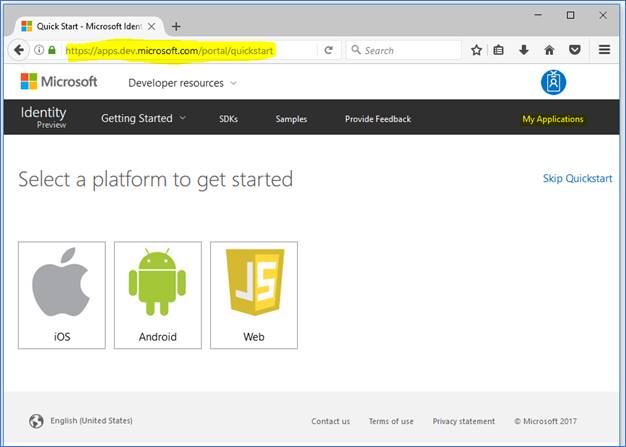Click the green padlock security icon
This screenshot has height=447, width=626.
click(52, 50)
